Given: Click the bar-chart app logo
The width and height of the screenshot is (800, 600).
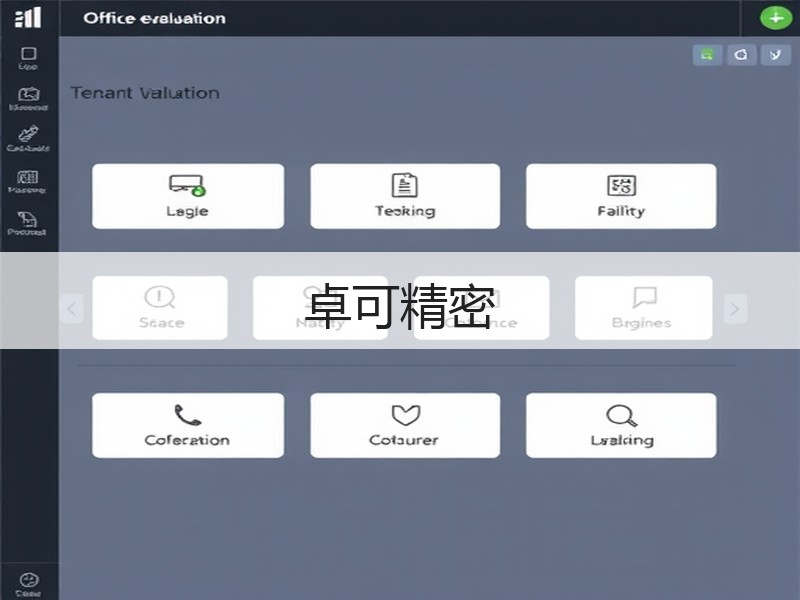Looking at the screenshot, I should pyautogui.click(x=28, y=17).
